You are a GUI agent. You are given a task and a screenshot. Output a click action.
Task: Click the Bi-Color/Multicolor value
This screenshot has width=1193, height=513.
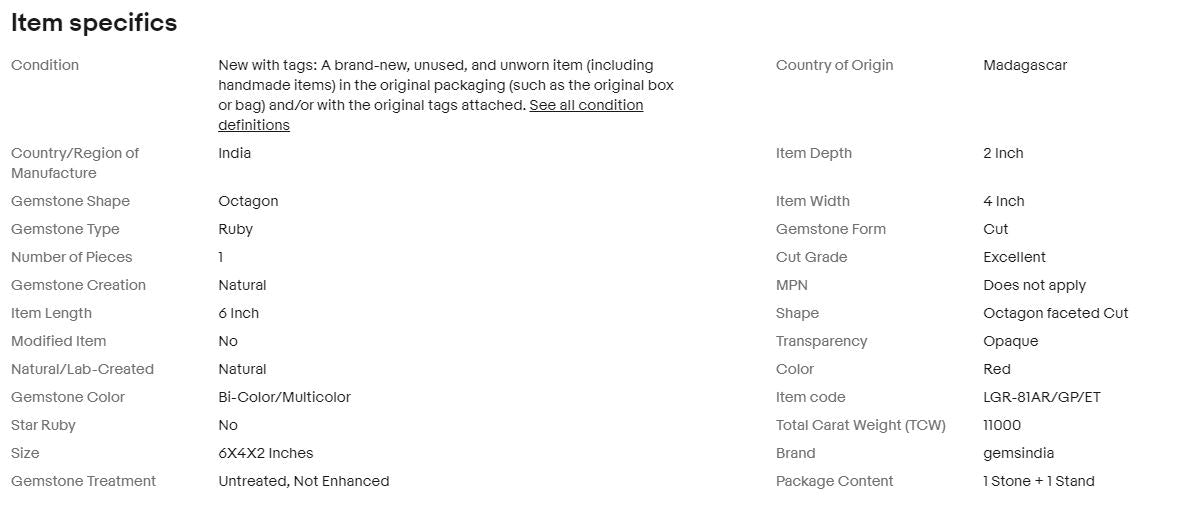coord(285,397)
